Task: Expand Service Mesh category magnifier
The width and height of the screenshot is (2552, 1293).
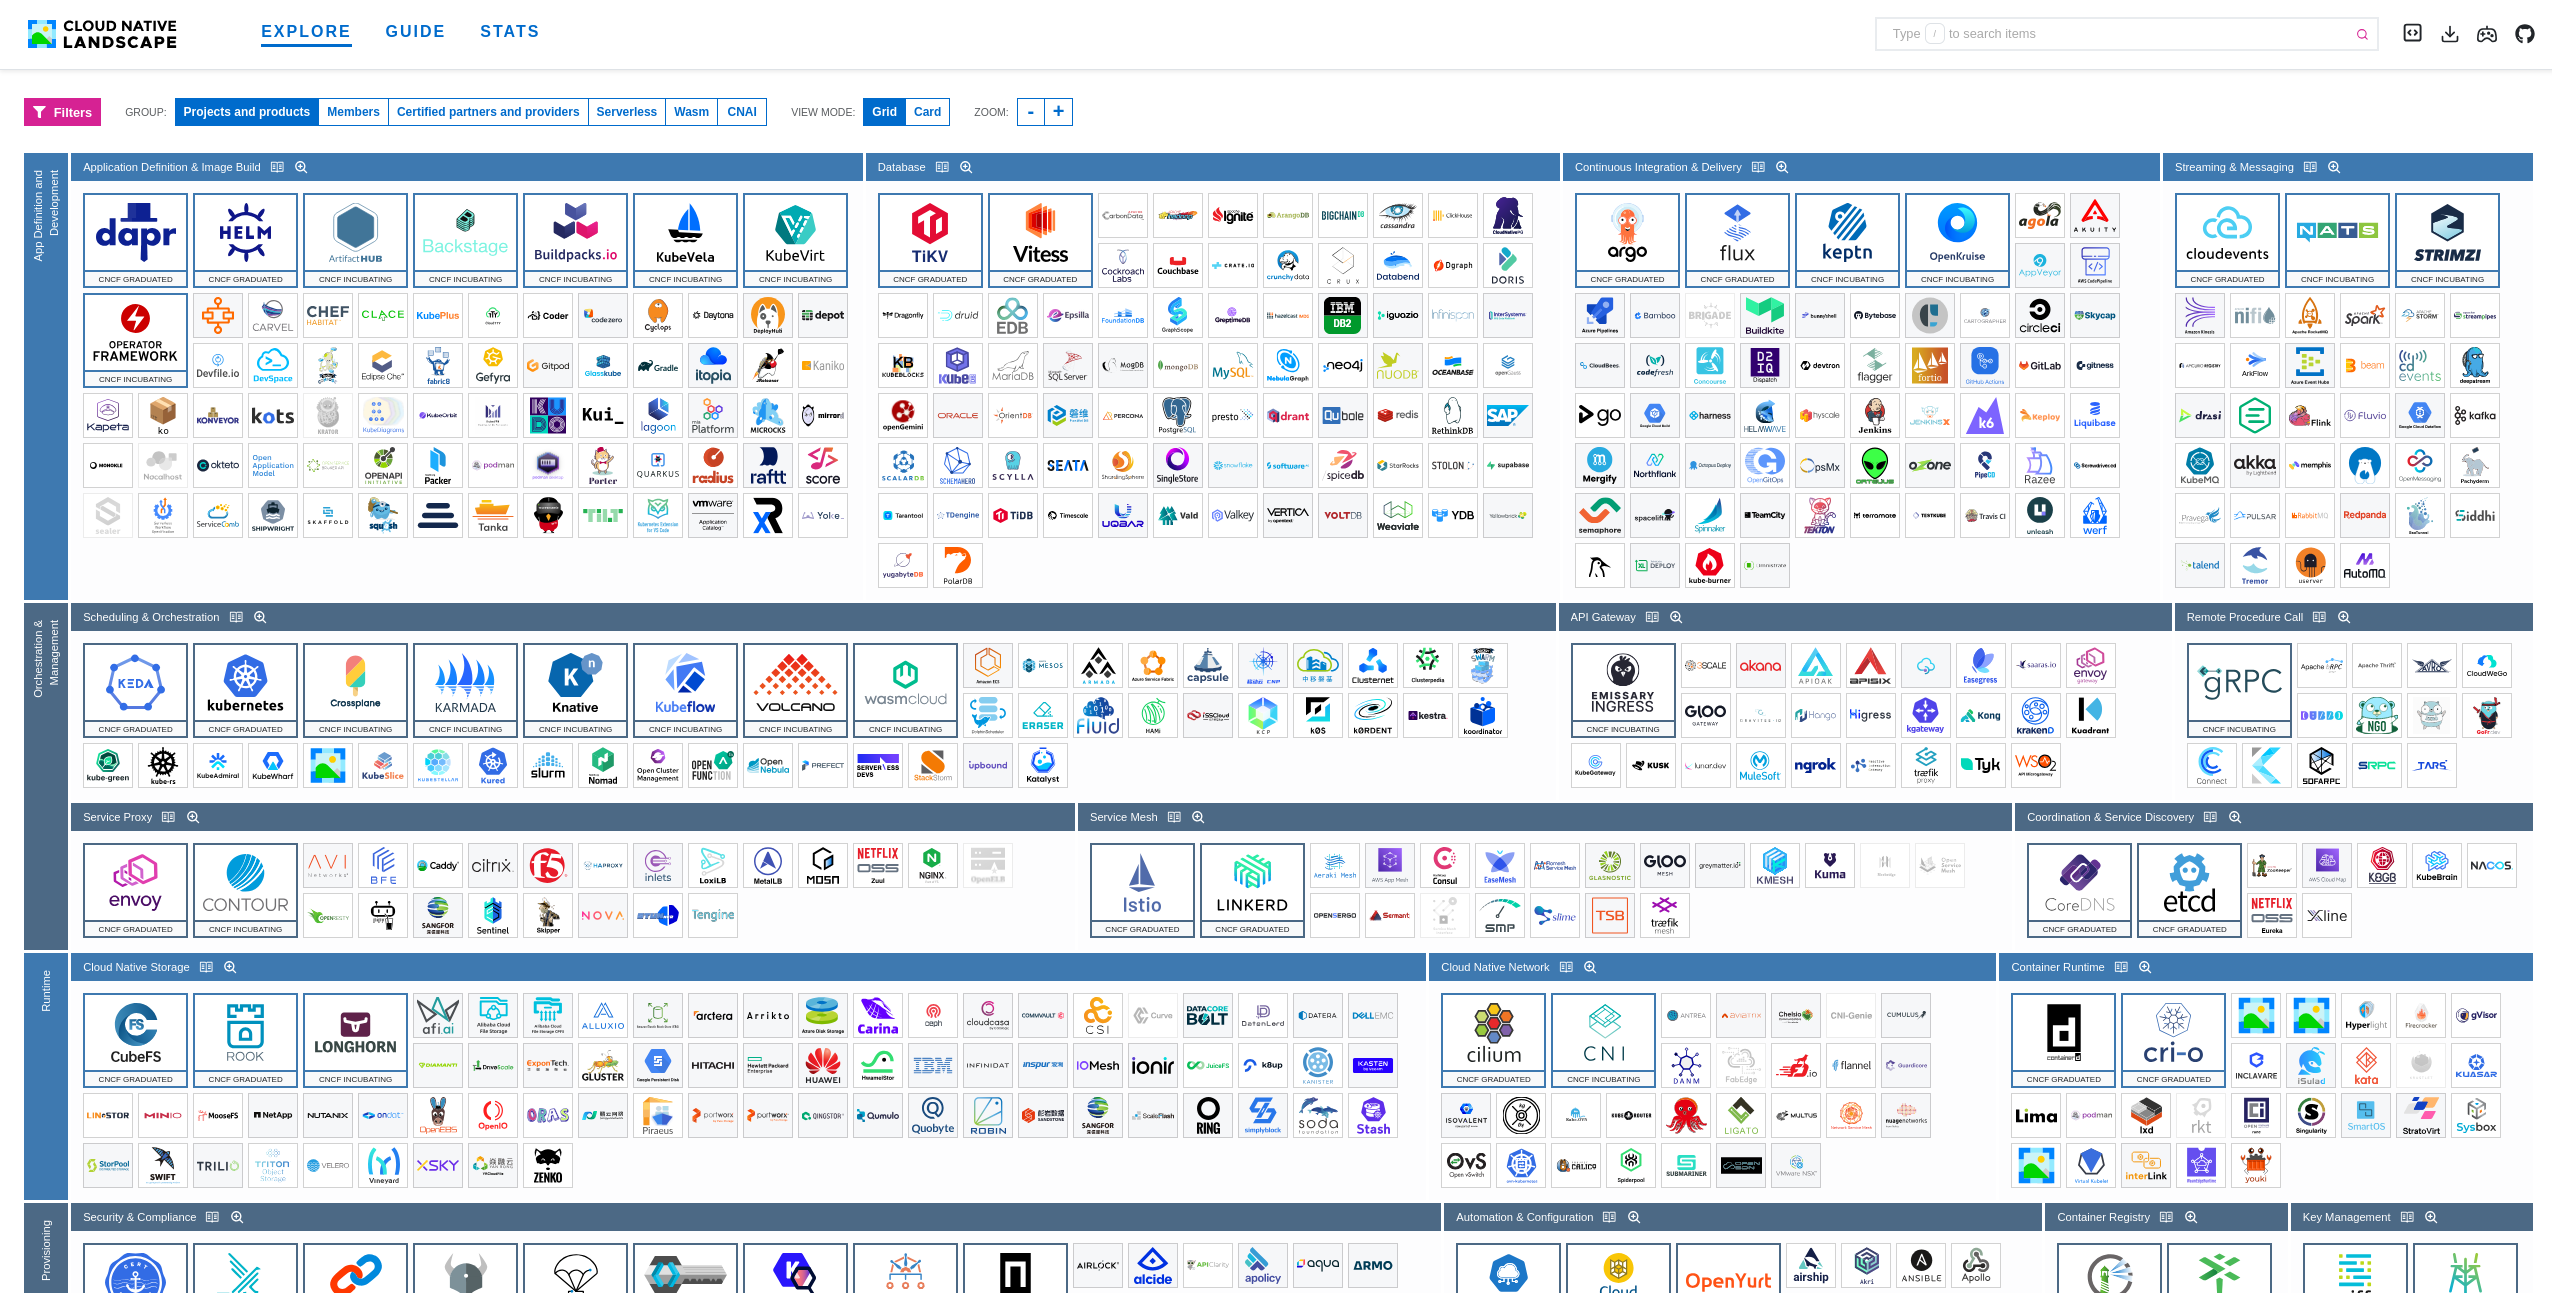Action: [1198, 817]
